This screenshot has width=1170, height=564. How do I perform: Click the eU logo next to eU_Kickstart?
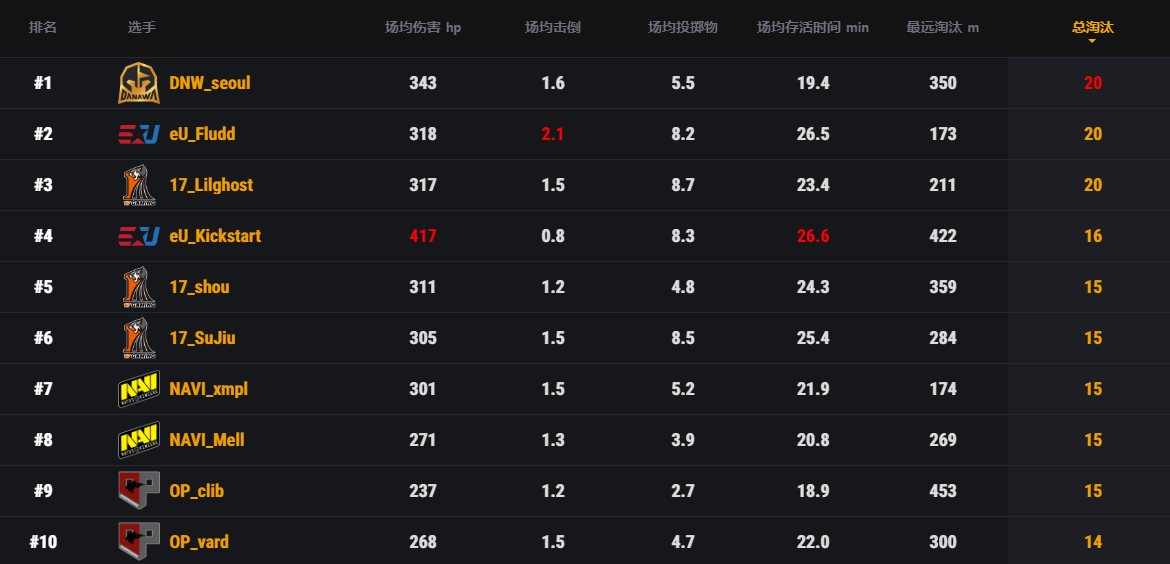click(138, 236)
